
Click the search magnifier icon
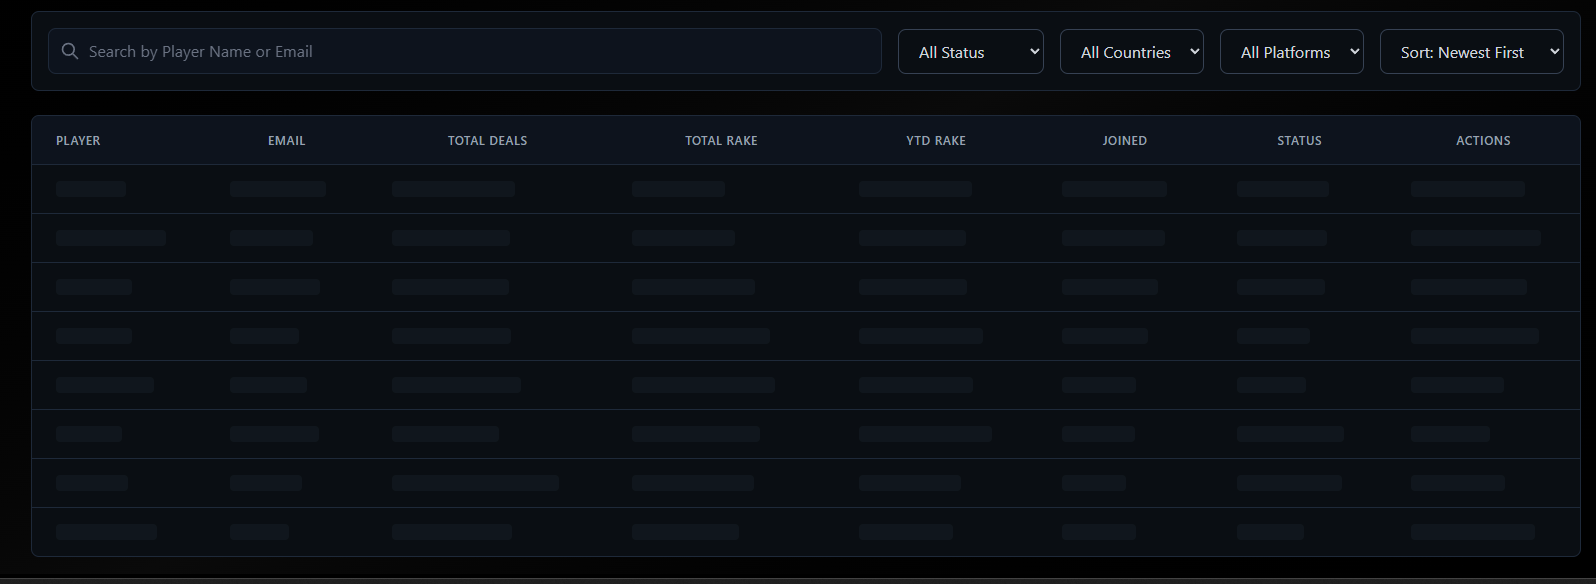[70, 51]
